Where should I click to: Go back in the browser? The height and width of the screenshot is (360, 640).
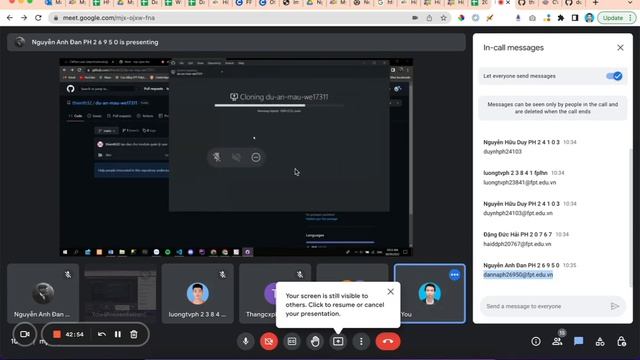pyautogui.click(x=9, y=18)
